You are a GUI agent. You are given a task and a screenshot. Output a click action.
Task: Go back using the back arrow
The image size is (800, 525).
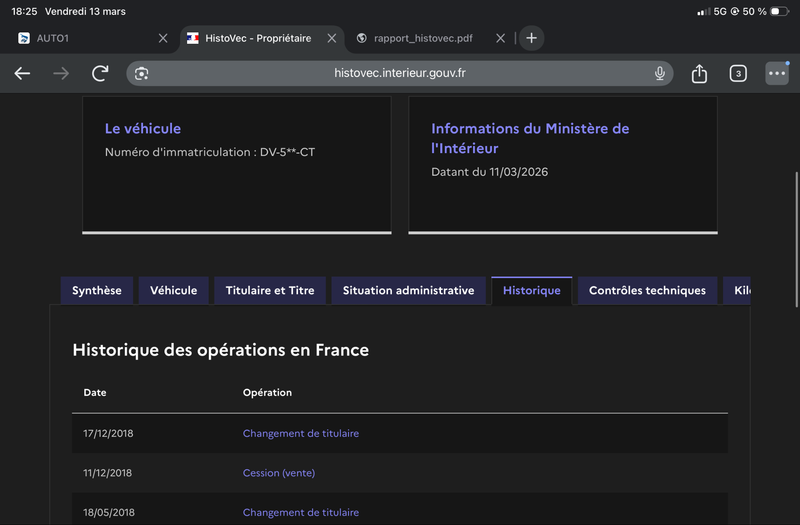pyautogui.click(x=22, y=73)
